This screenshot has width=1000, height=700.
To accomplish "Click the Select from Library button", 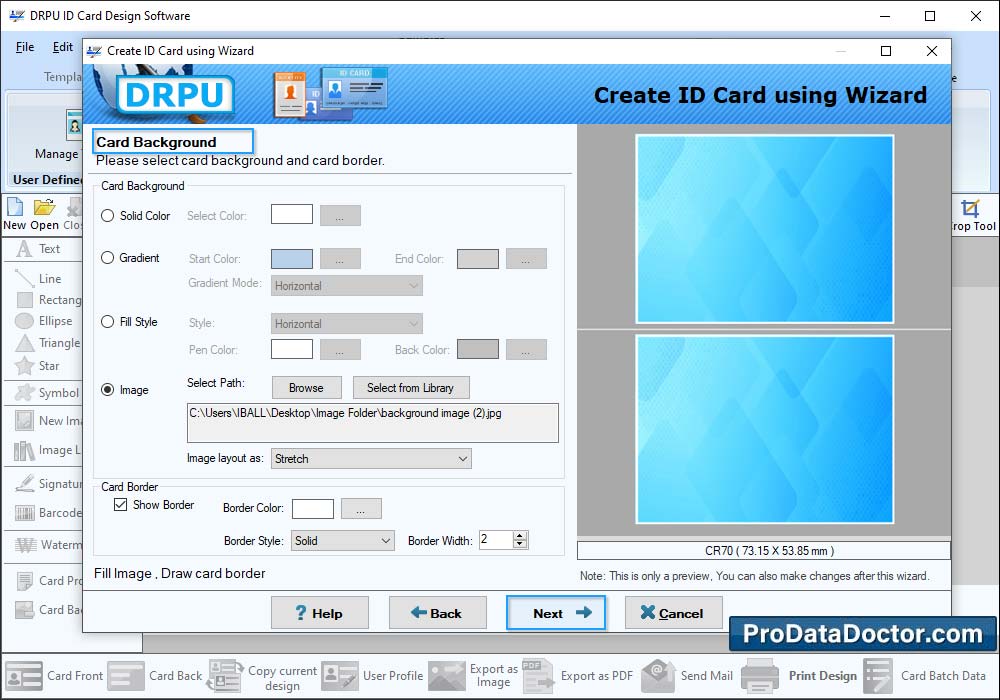I will pyautogui.click(x=410, y=388).
